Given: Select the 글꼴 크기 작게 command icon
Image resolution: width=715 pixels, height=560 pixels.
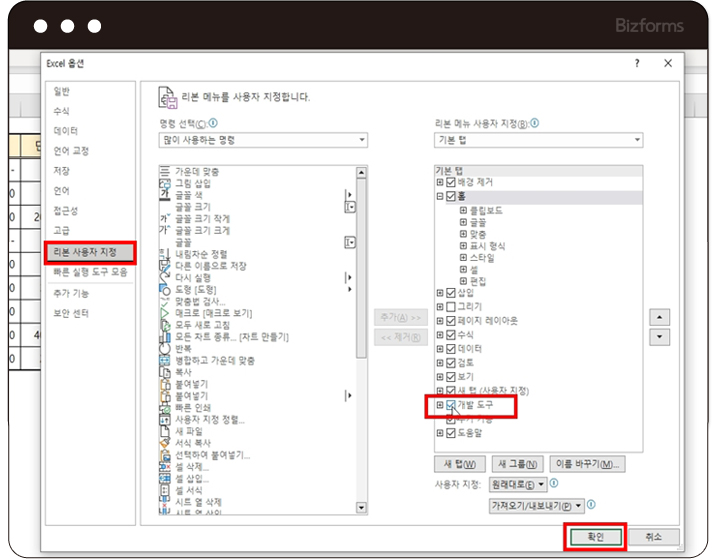Looking at the screenshot, I should tap(165, 219).
